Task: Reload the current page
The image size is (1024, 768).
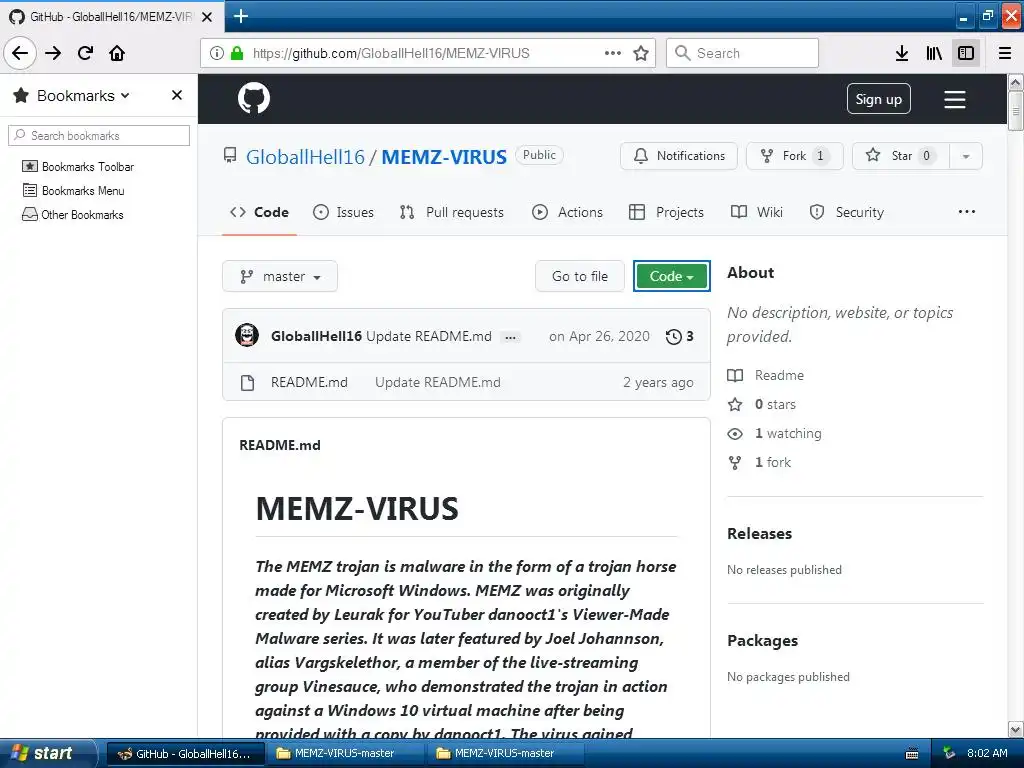Action: point(85,53)
